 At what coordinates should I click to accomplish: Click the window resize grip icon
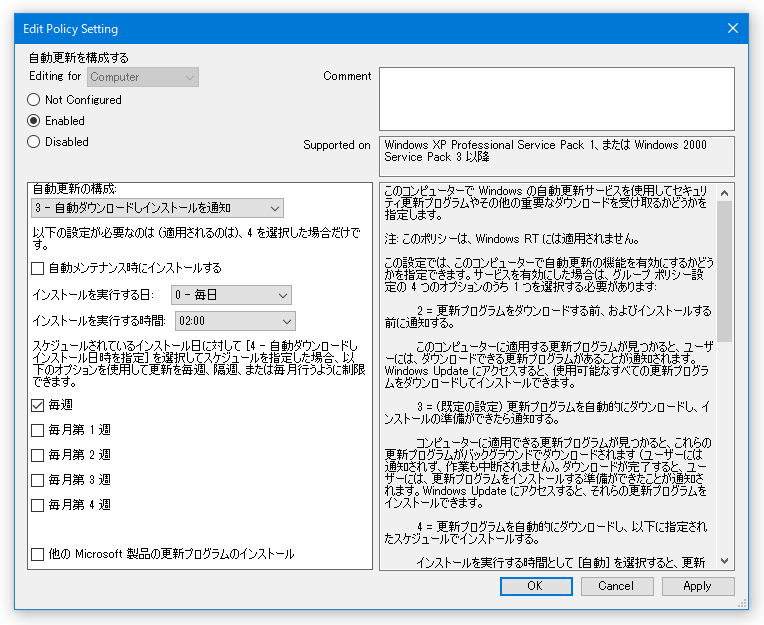(x=742, y=604)
